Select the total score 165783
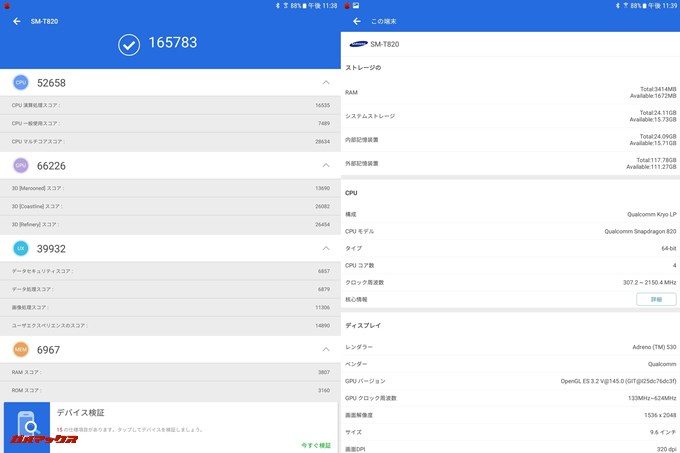The height and width of the screenshot is (453, 680). point(173,42)
